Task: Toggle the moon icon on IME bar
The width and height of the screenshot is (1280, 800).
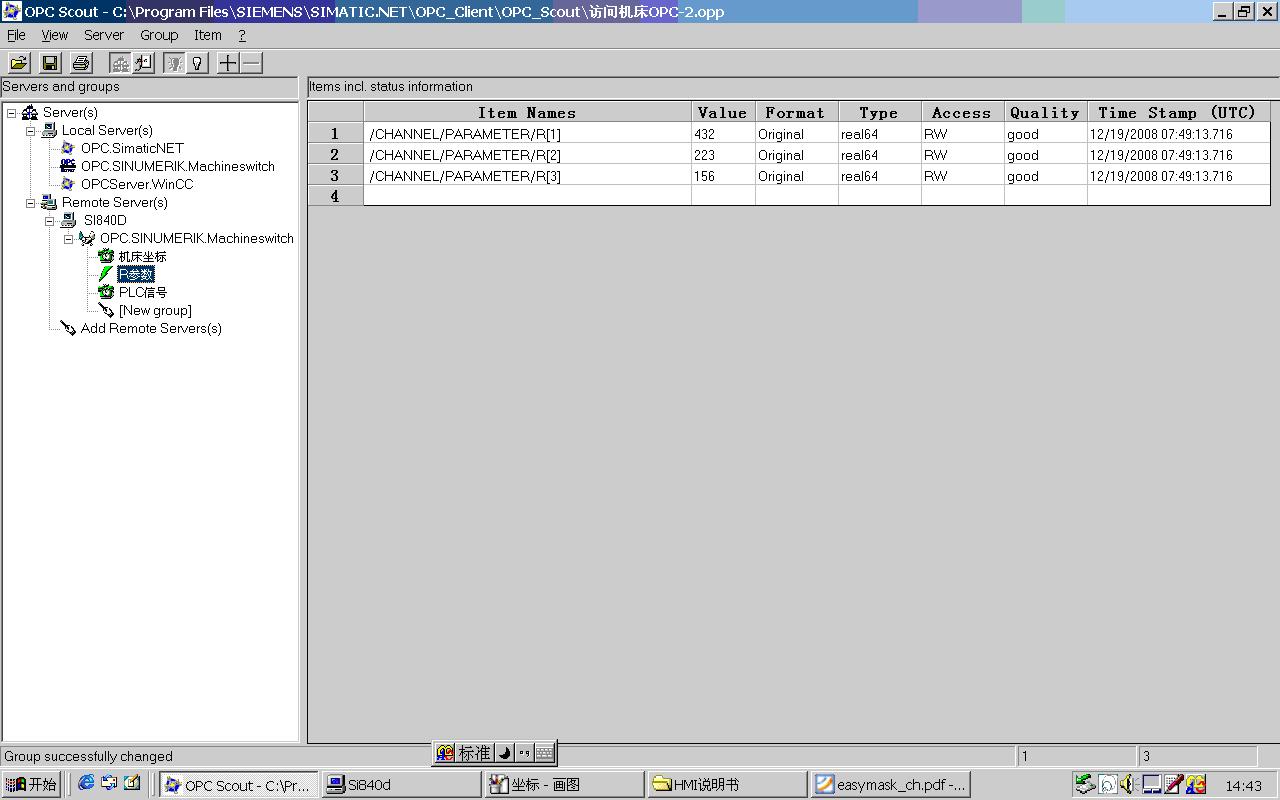Action: pyautogui.click(x=504, y=753)
